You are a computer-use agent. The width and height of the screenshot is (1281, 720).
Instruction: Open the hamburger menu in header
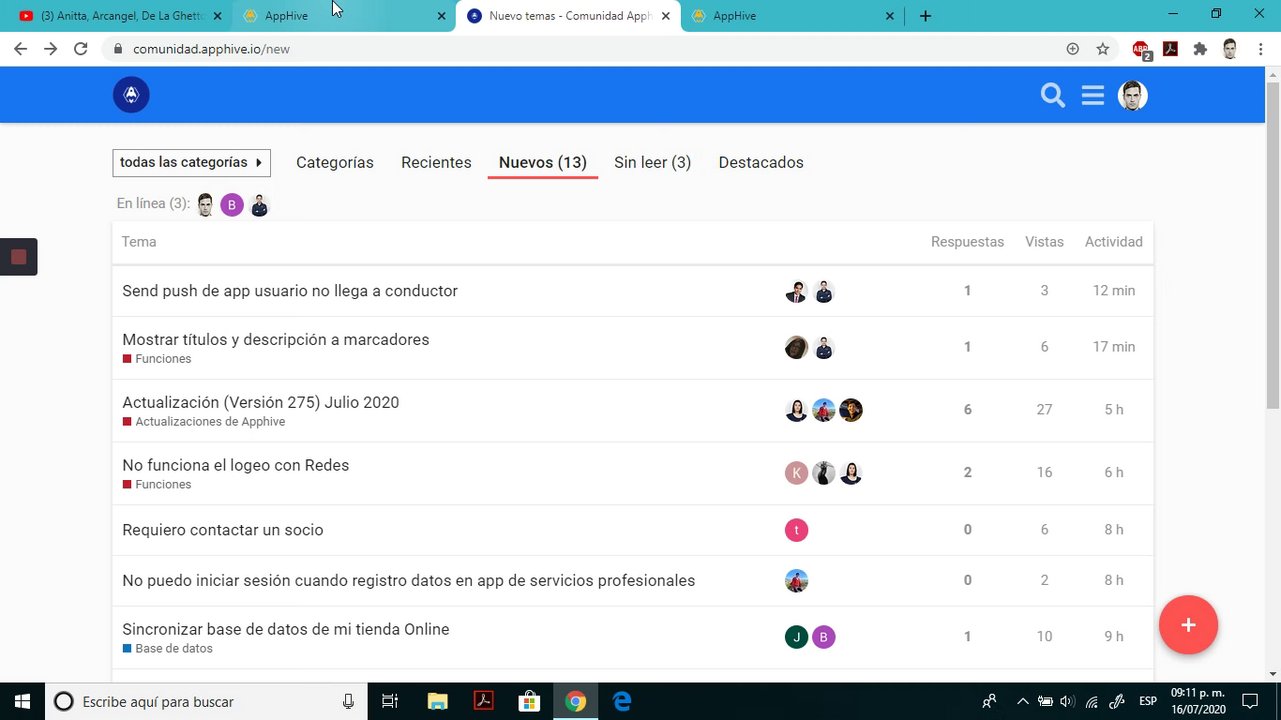[x=1092, y=95]
